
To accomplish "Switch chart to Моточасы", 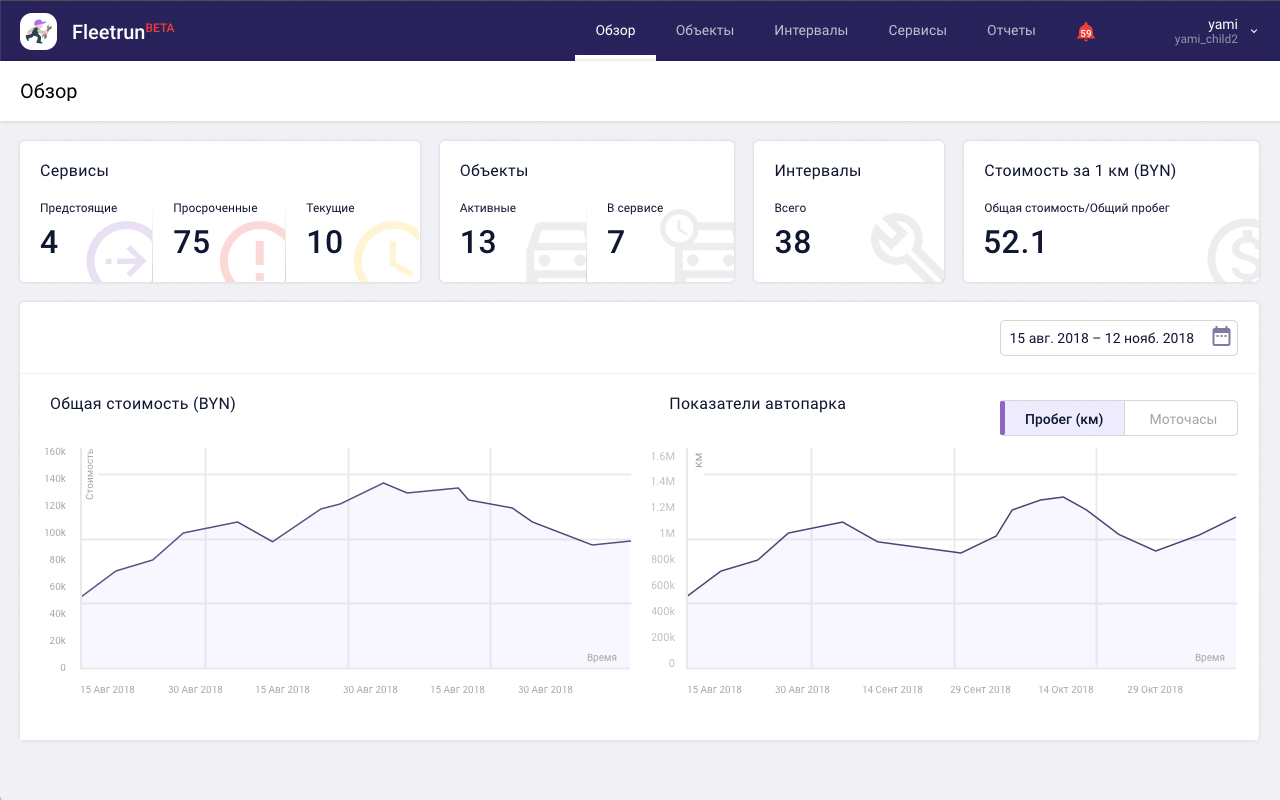I will click(1182, 419).
